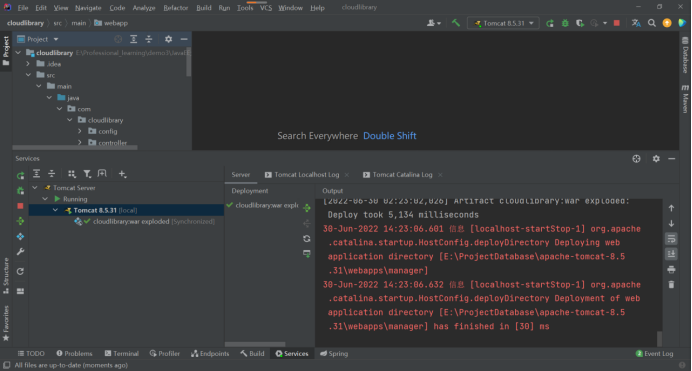Click scroll down arrow in Output
Viewport: 692px width, 371px height.
(671, 224)
